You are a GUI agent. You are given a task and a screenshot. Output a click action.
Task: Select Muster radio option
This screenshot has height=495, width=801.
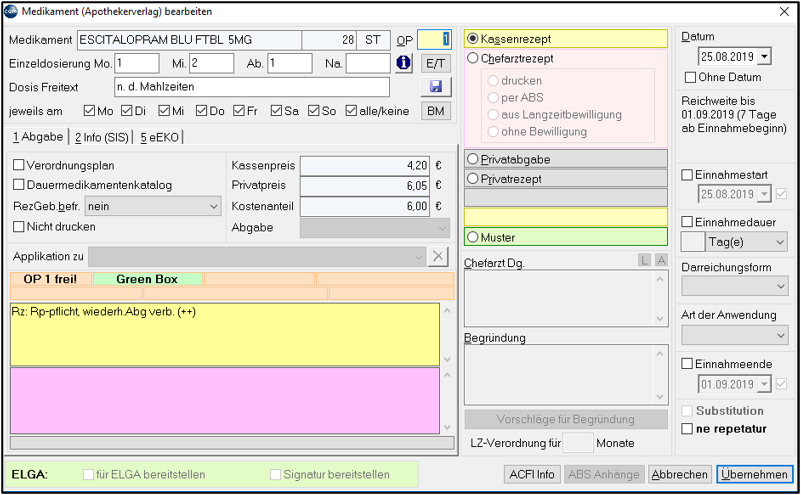click(x=473, y=238)
